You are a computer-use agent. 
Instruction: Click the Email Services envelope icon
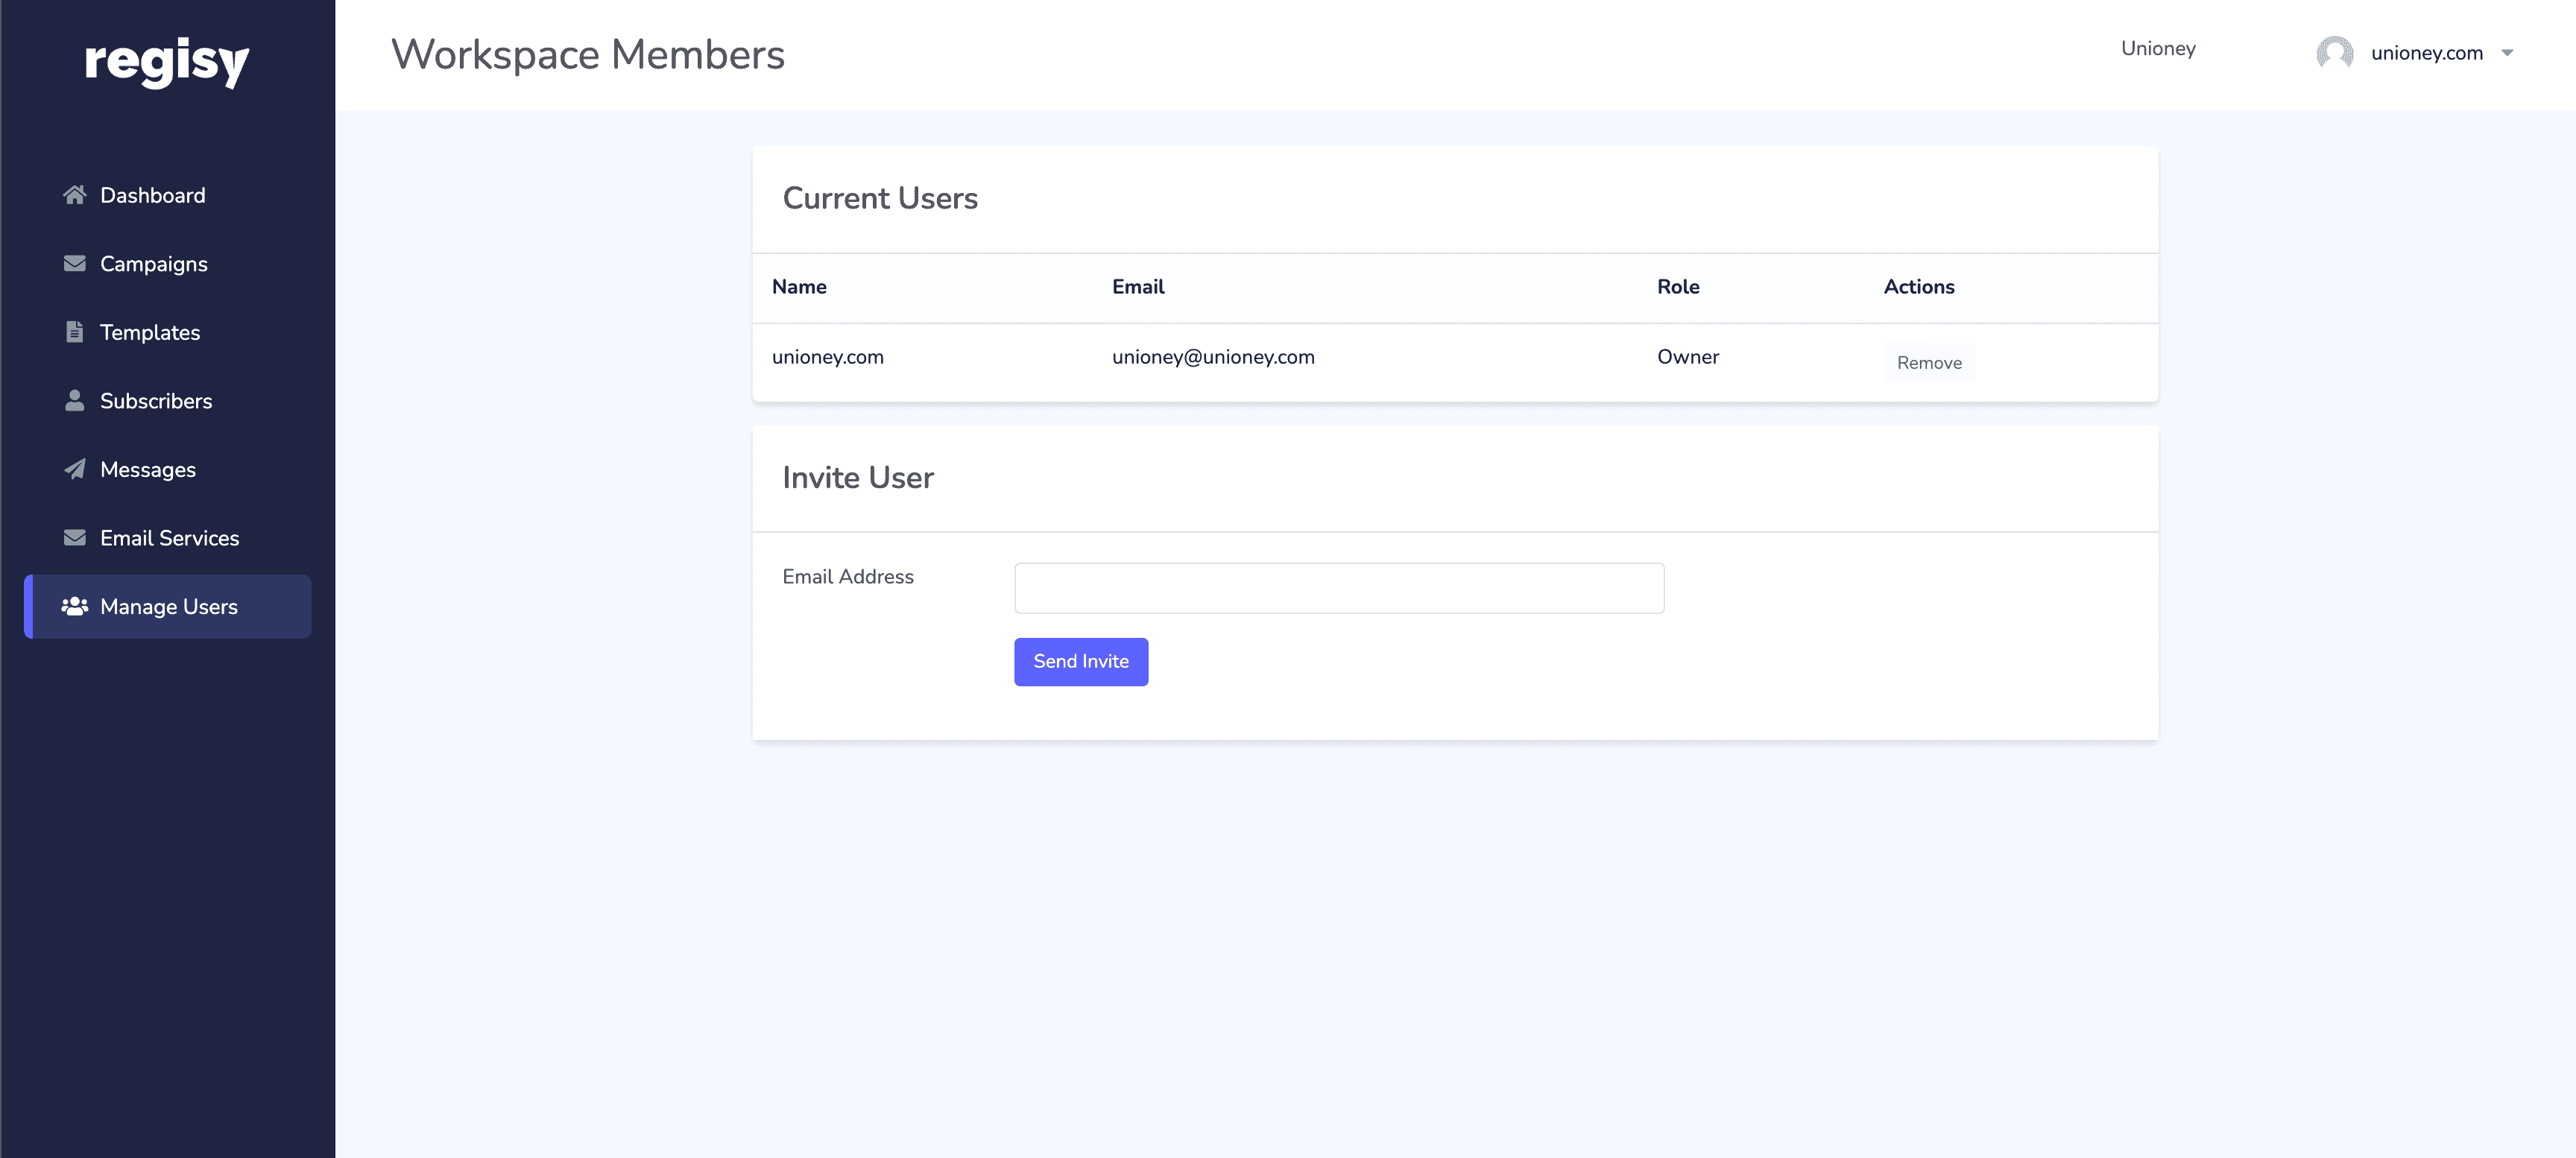pyautogui.click(x=74, y=538)
